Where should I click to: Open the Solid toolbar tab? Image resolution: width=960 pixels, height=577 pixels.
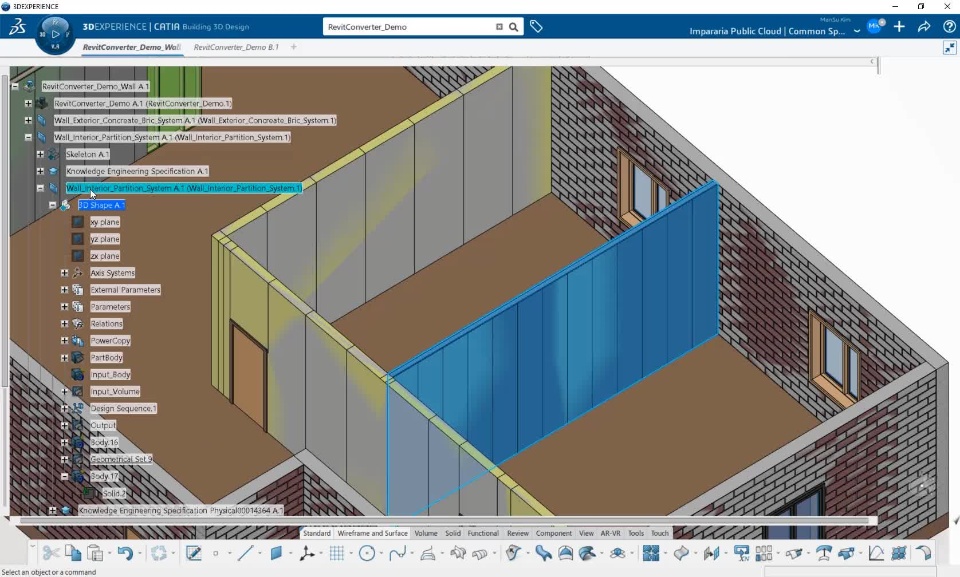453,534
